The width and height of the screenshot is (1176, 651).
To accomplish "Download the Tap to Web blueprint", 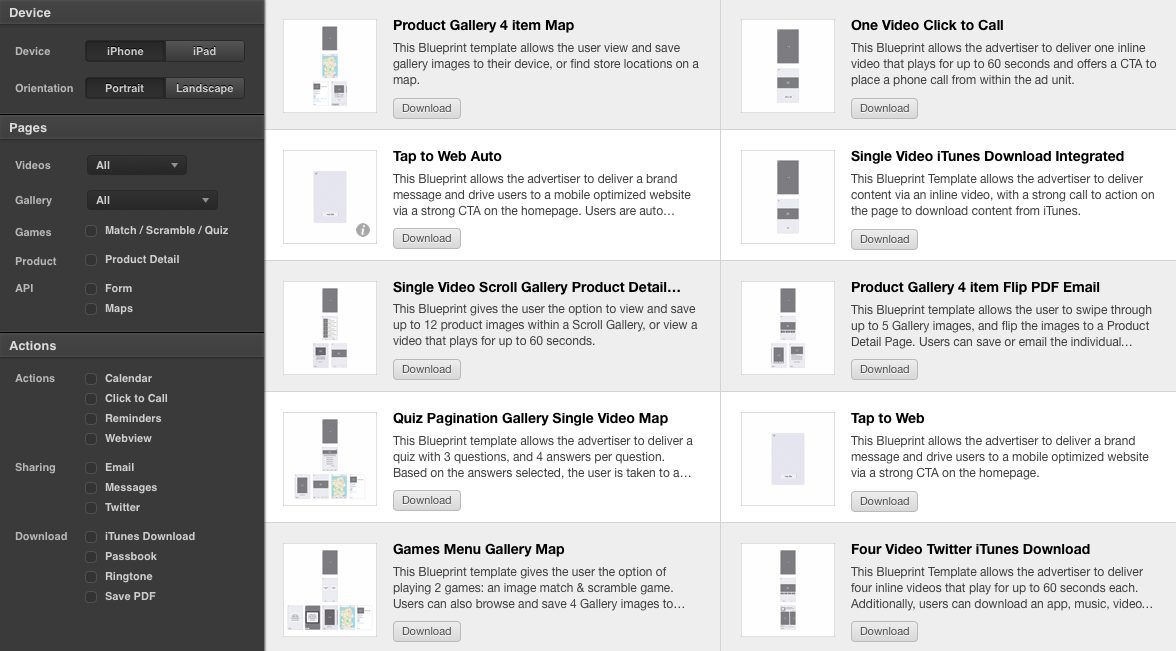I will coord(884,501).
